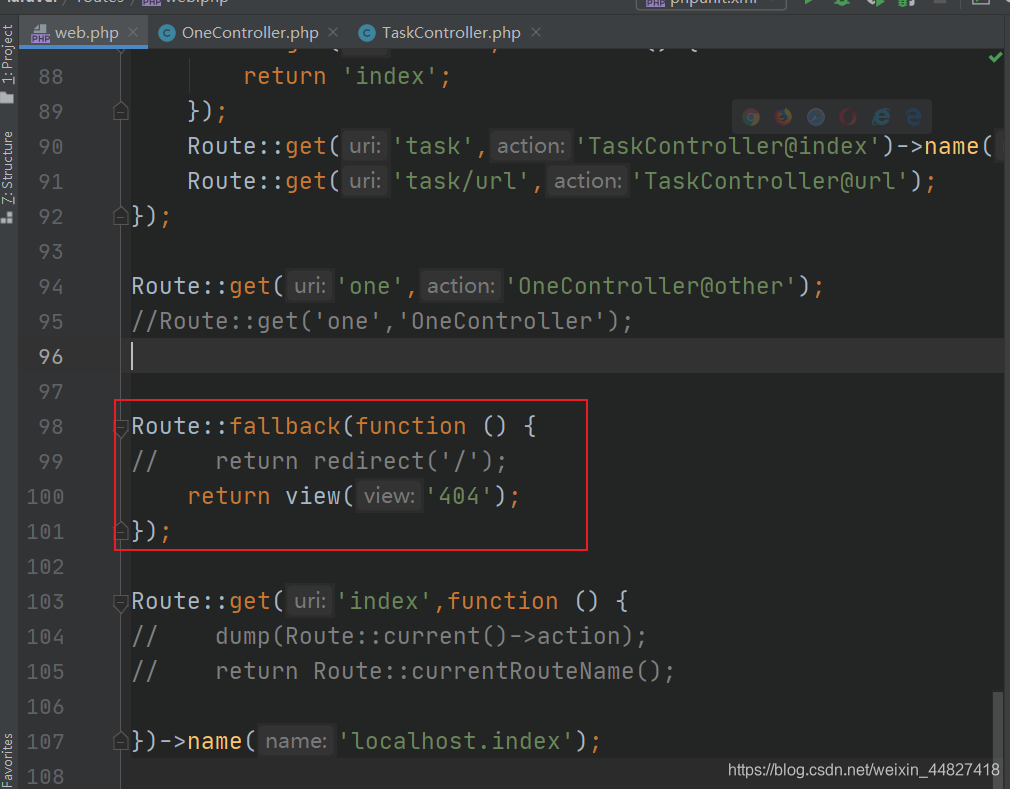
Task: Click the view function call on line 100
Action: pos(312,496)
